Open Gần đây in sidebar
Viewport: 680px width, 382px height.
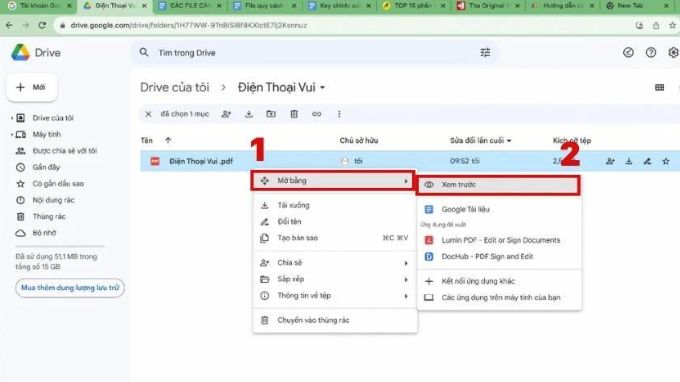[x=46, y=167]
